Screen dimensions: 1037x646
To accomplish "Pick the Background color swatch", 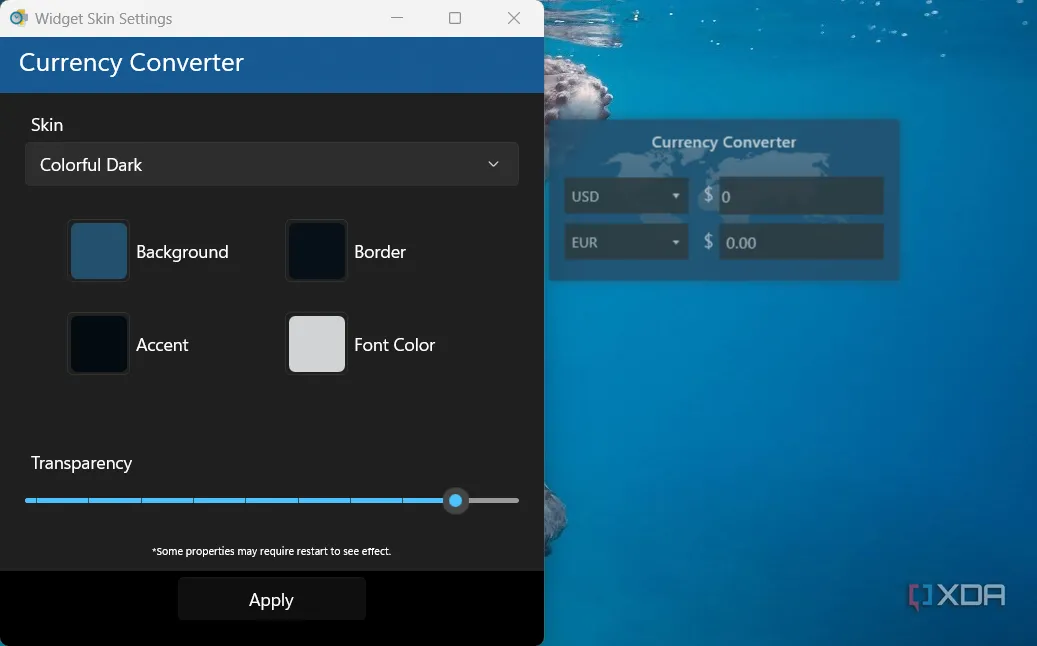I will (99, 251).
